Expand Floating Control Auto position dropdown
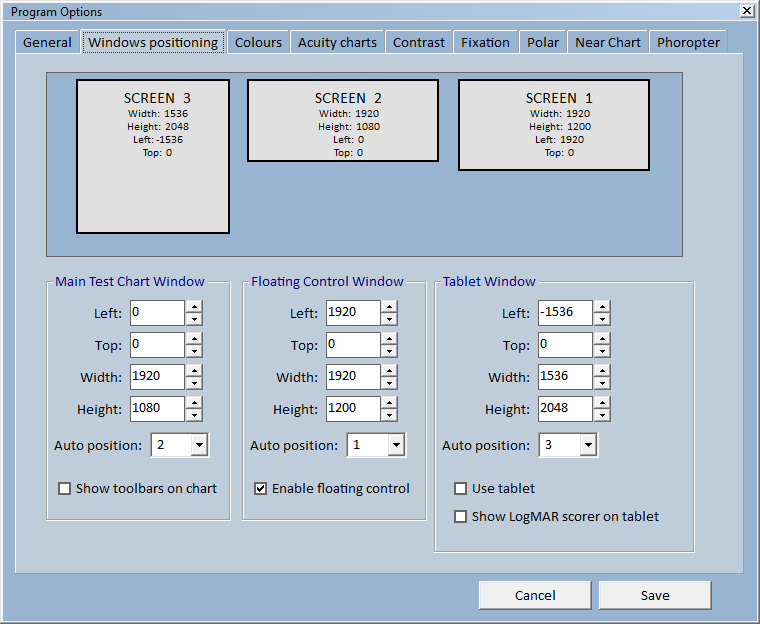 (395, 445)
